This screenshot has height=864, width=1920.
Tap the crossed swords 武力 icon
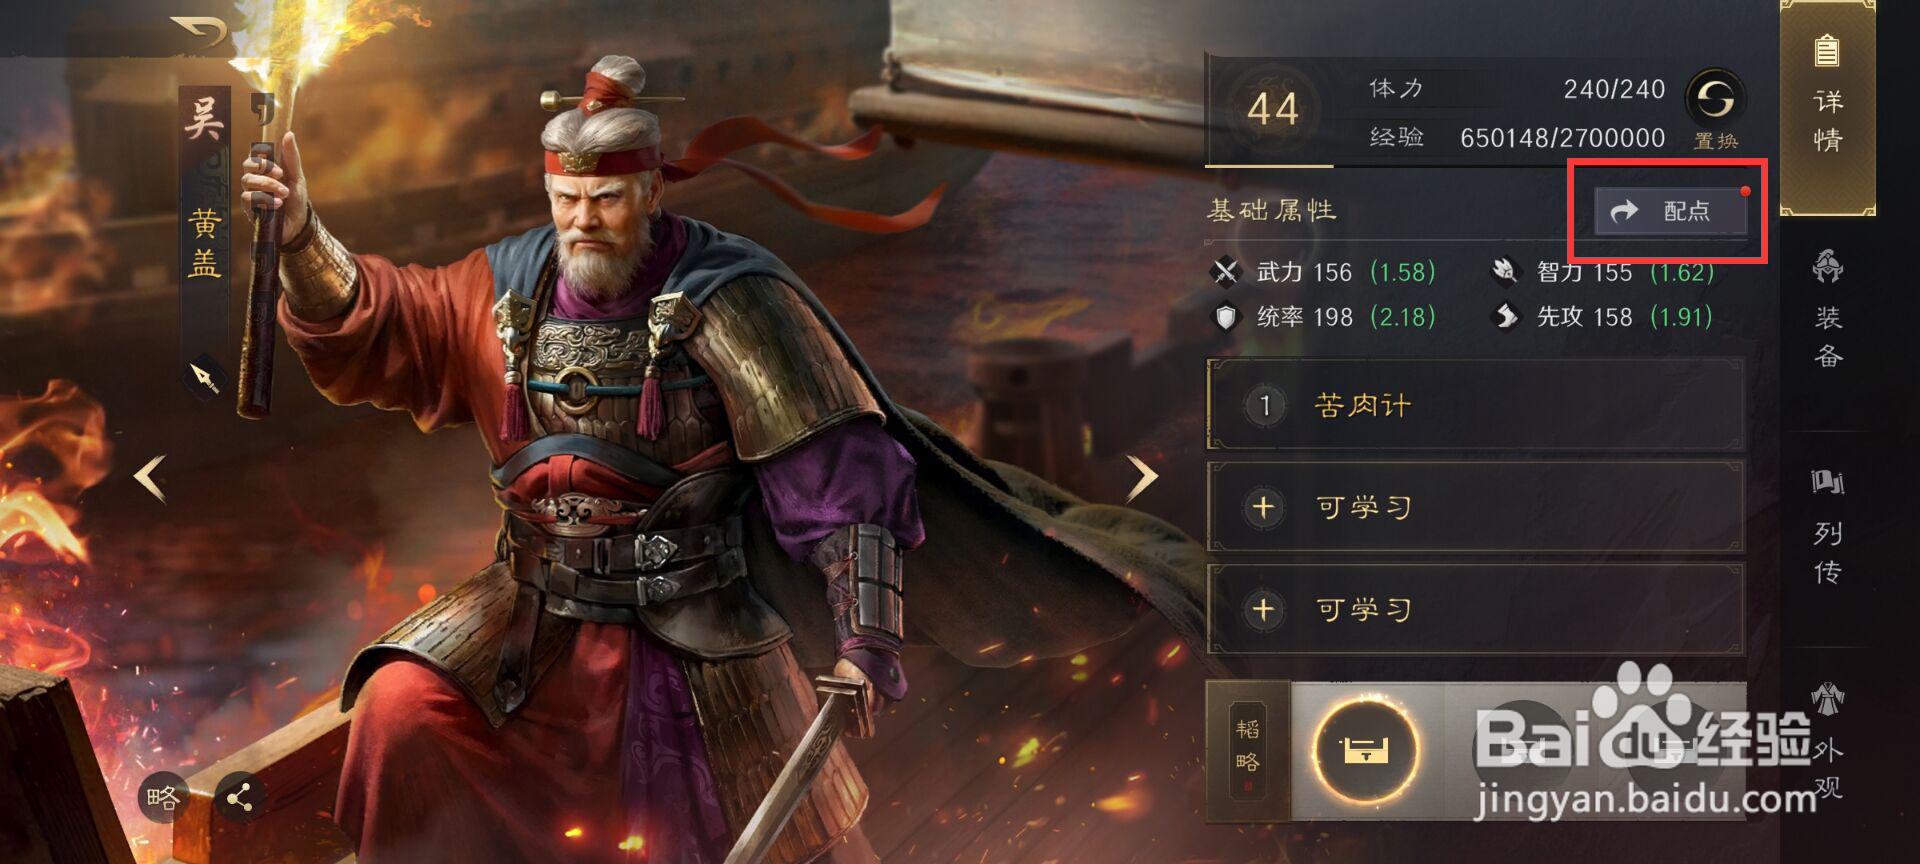point(1225,271)
